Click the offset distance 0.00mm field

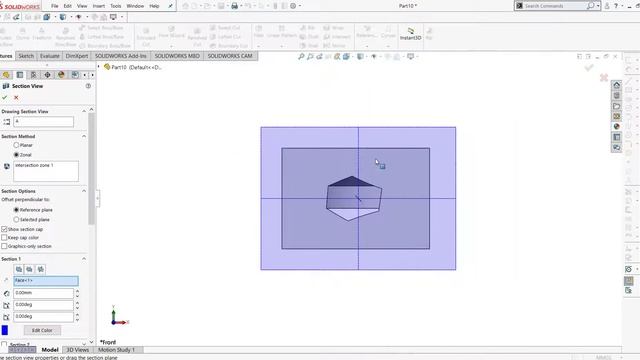43,293
